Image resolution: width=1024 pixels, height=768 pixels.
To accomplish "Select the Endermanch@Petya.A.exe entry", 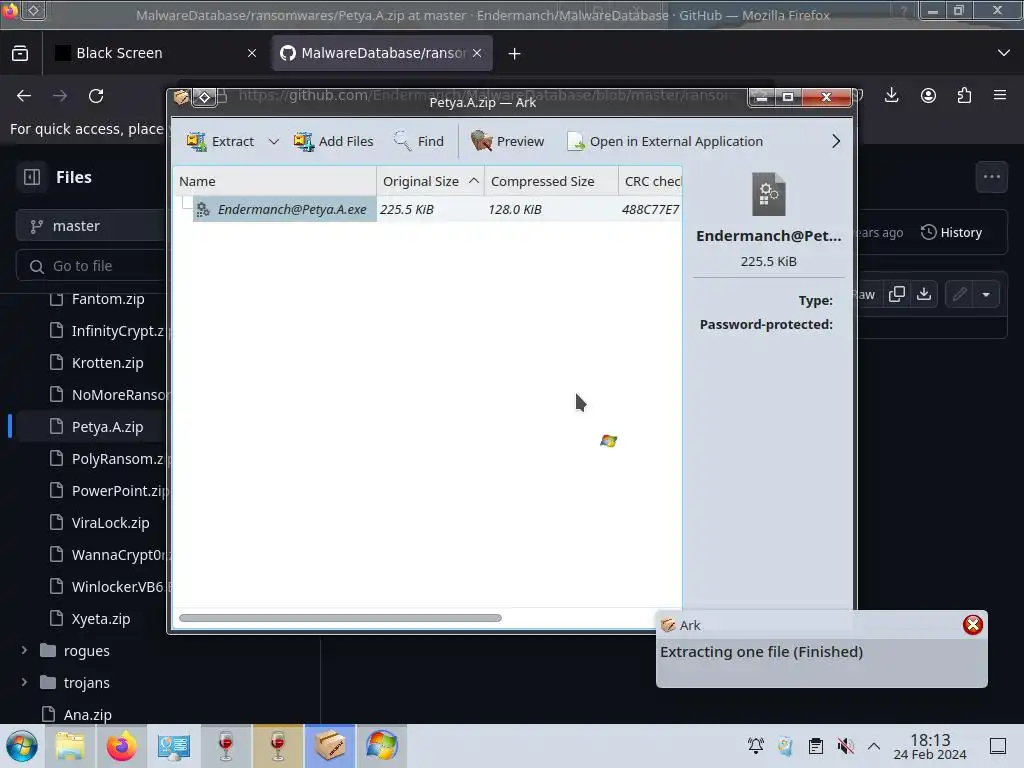I will (285, 209).
